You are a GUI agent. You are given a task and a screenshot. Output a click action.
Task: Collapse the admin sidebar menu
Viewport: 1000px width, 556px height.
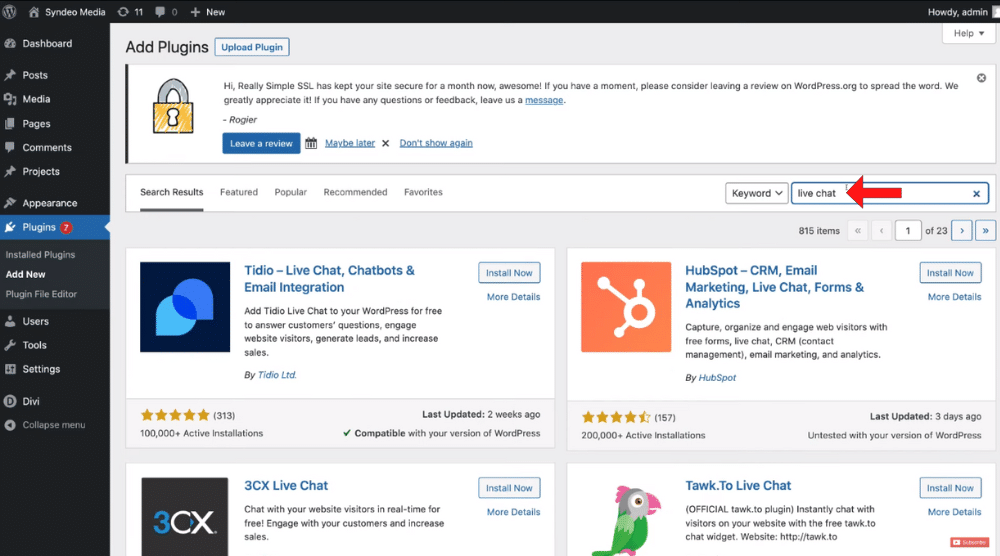click(x=55, y=425)
